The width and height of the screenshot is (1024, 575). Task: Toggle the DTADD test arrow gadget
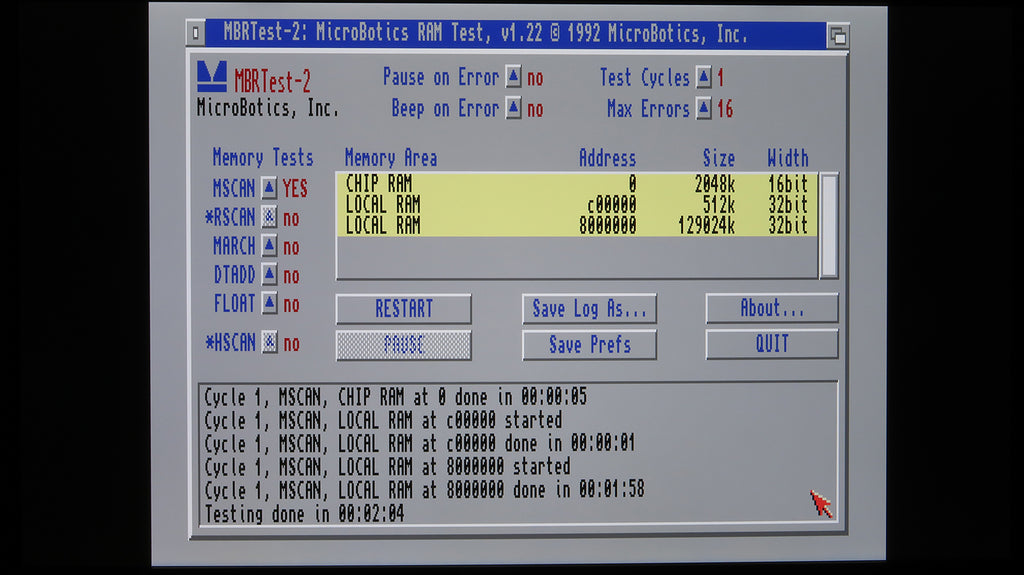(x=269, y=275)
